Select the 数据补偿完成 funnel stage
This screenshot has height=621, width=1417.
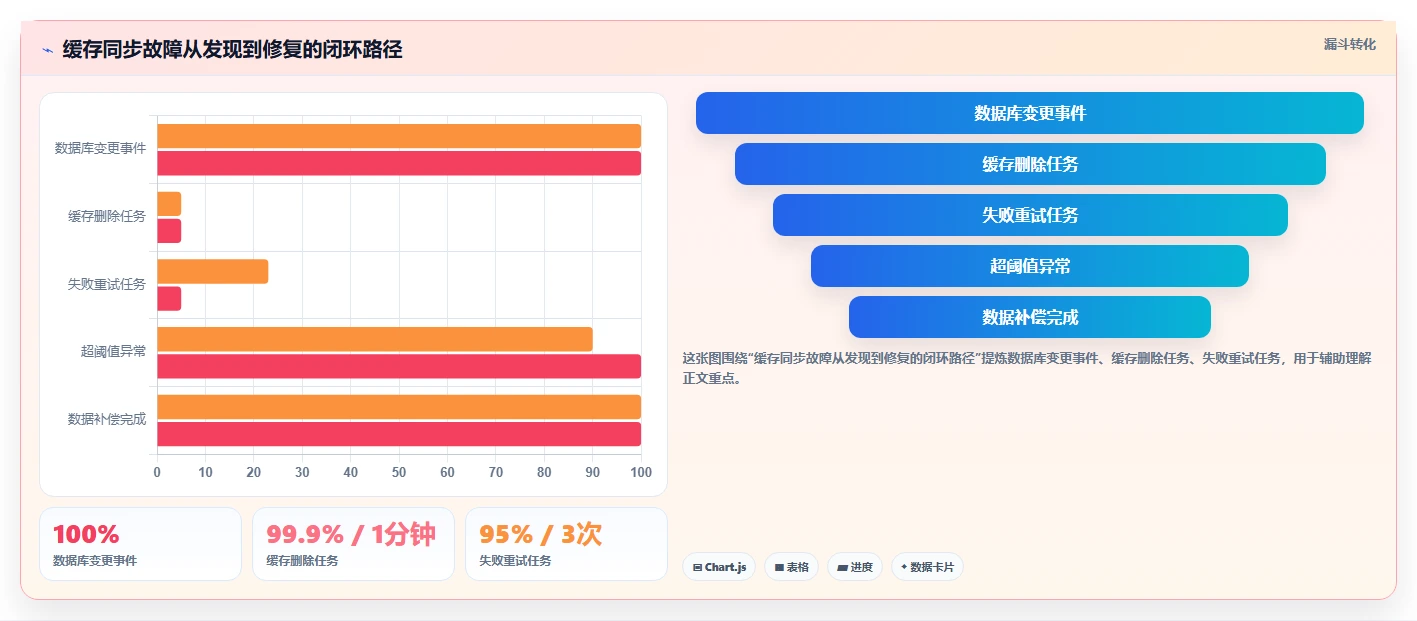pos(1030,317)
